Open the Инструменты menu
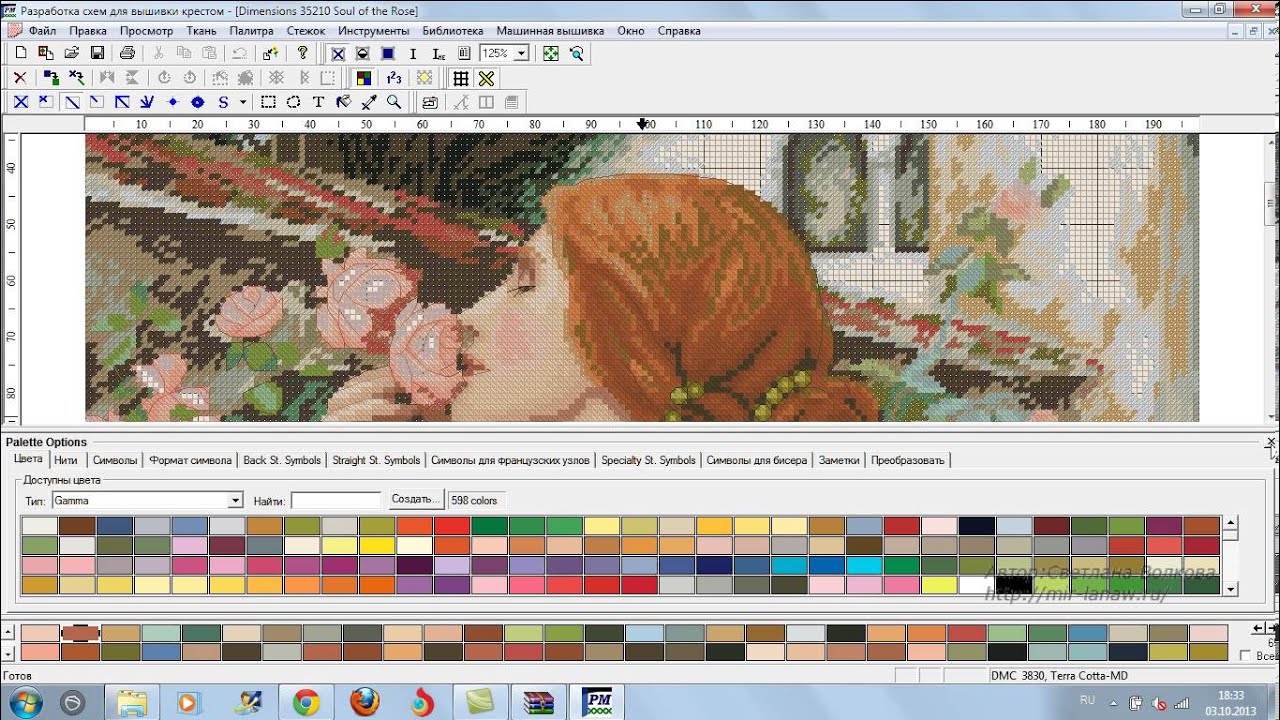This screenshot has height=720, width=1280. pyautogui.click(x=373, y=31)
